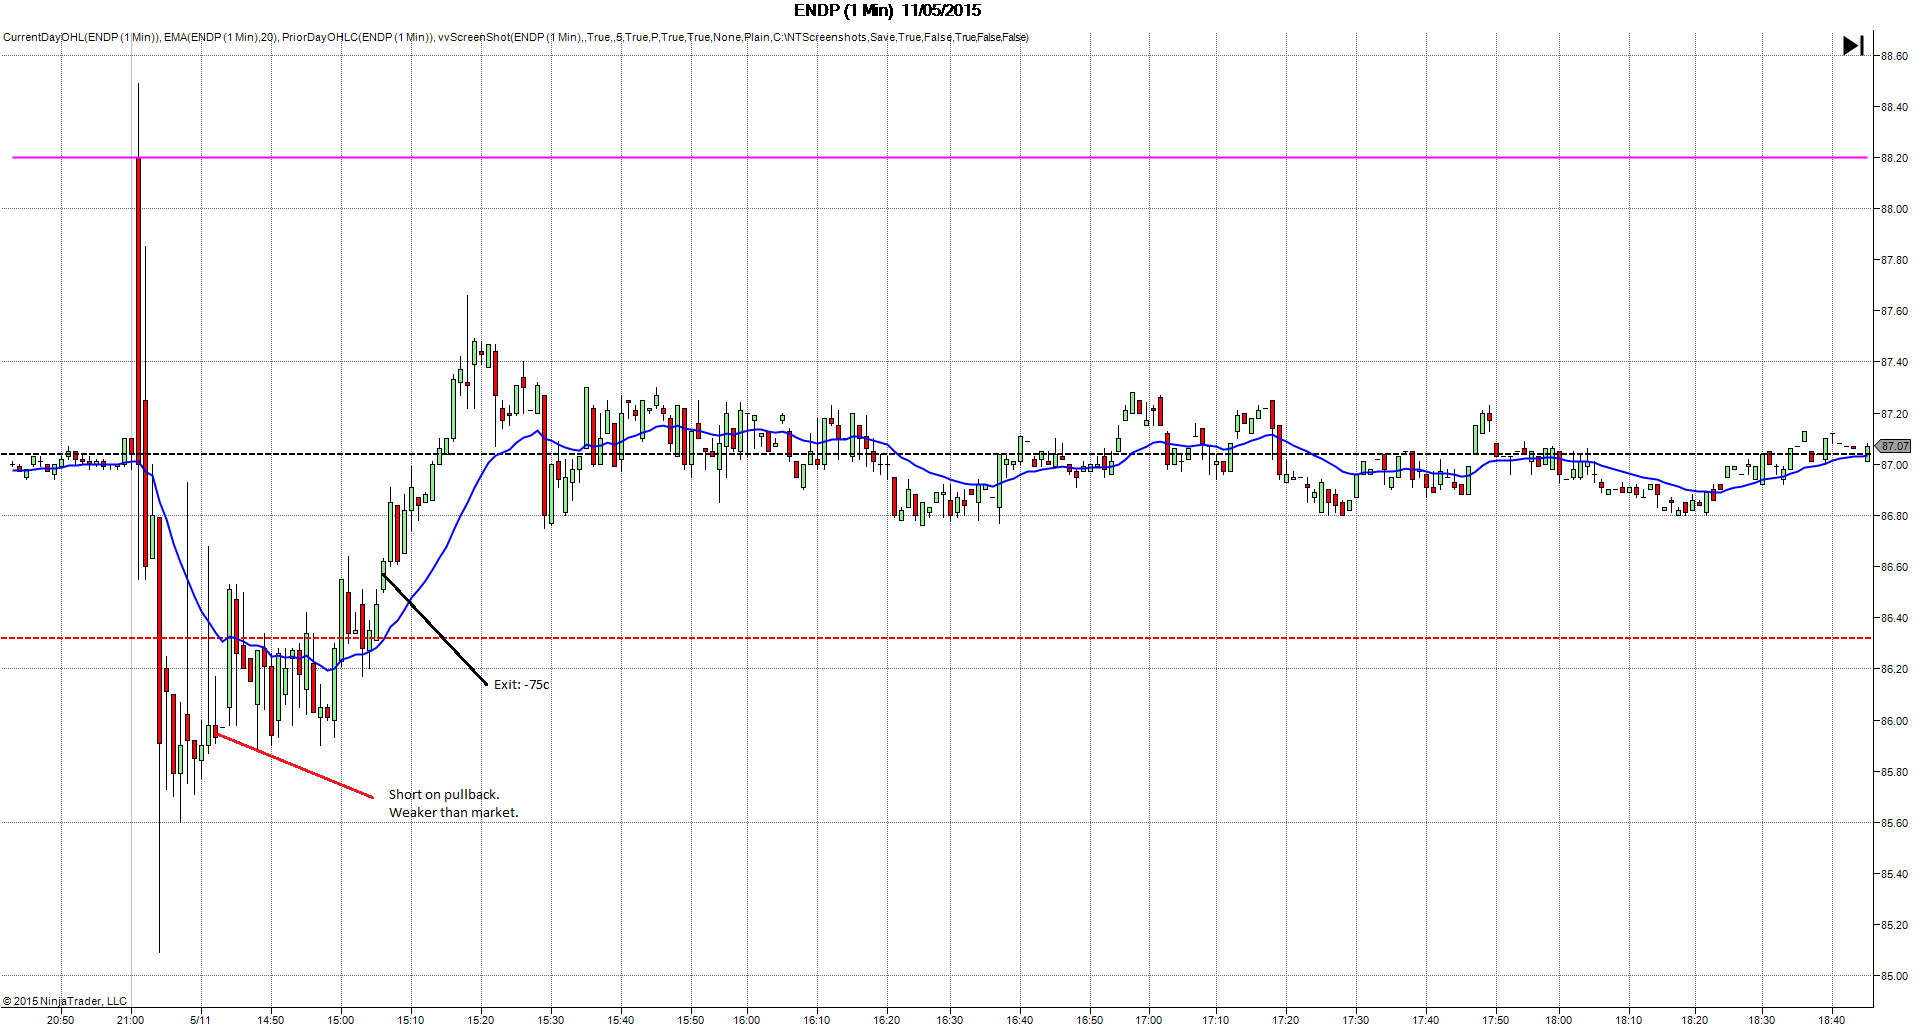The image size is (1920, 1034).
Task: Click the 85.40 price axis label
Action: point(1894,874)
